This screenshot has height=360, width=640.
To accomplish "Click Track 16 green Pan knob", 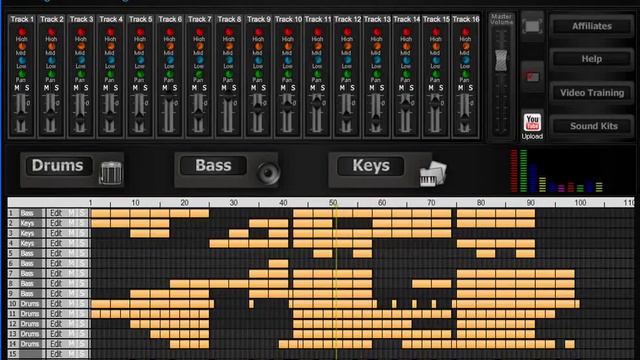I will point(466,74).
